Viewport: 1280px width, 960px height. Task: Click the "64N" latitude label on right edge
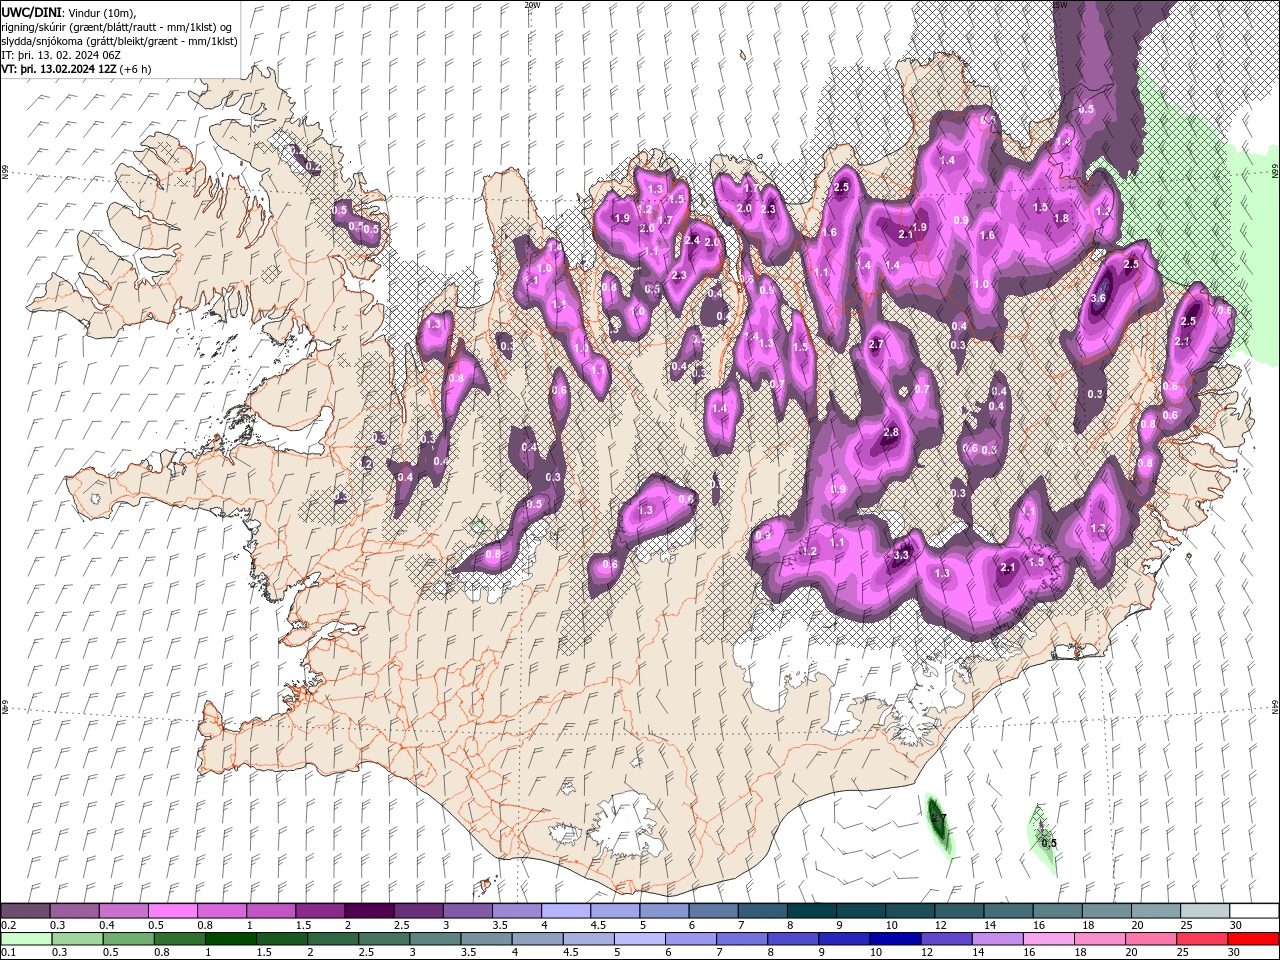click(1275, 706)
